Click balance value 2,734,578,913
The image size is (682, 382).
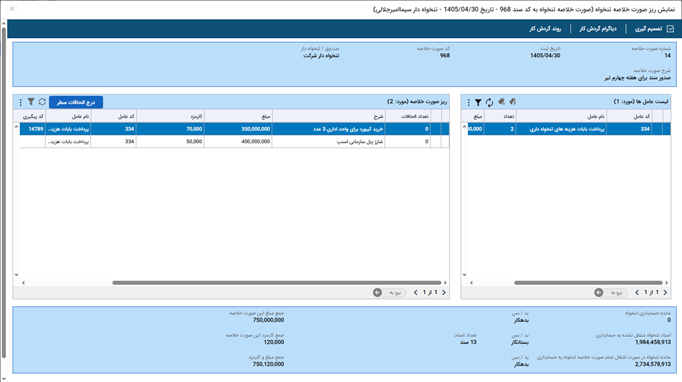[x=653, y=364]
